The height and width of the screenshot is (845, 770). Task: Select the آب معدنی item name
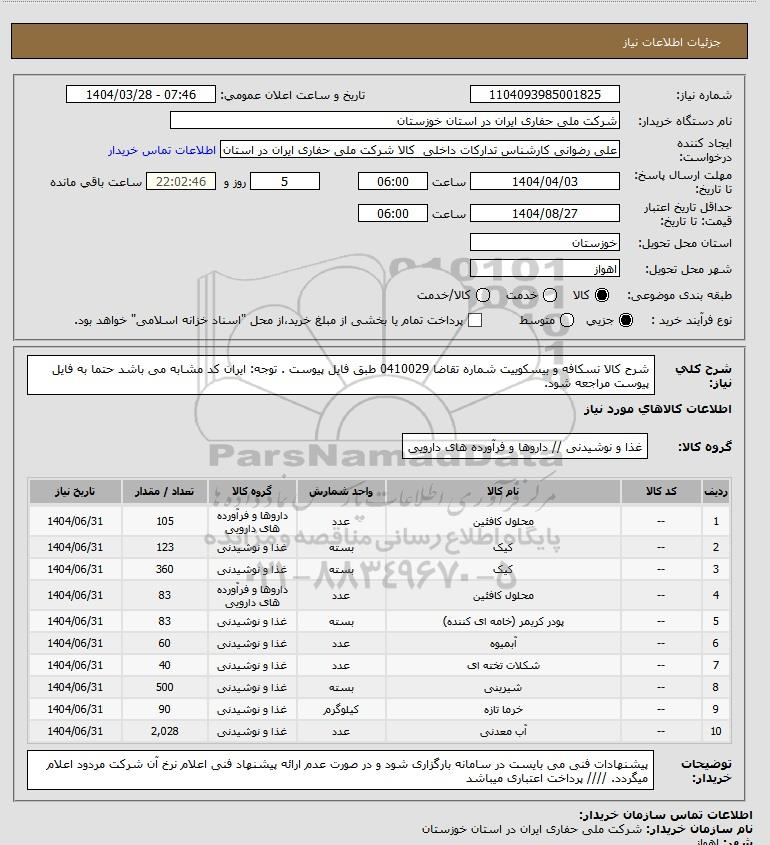(503, 731)
